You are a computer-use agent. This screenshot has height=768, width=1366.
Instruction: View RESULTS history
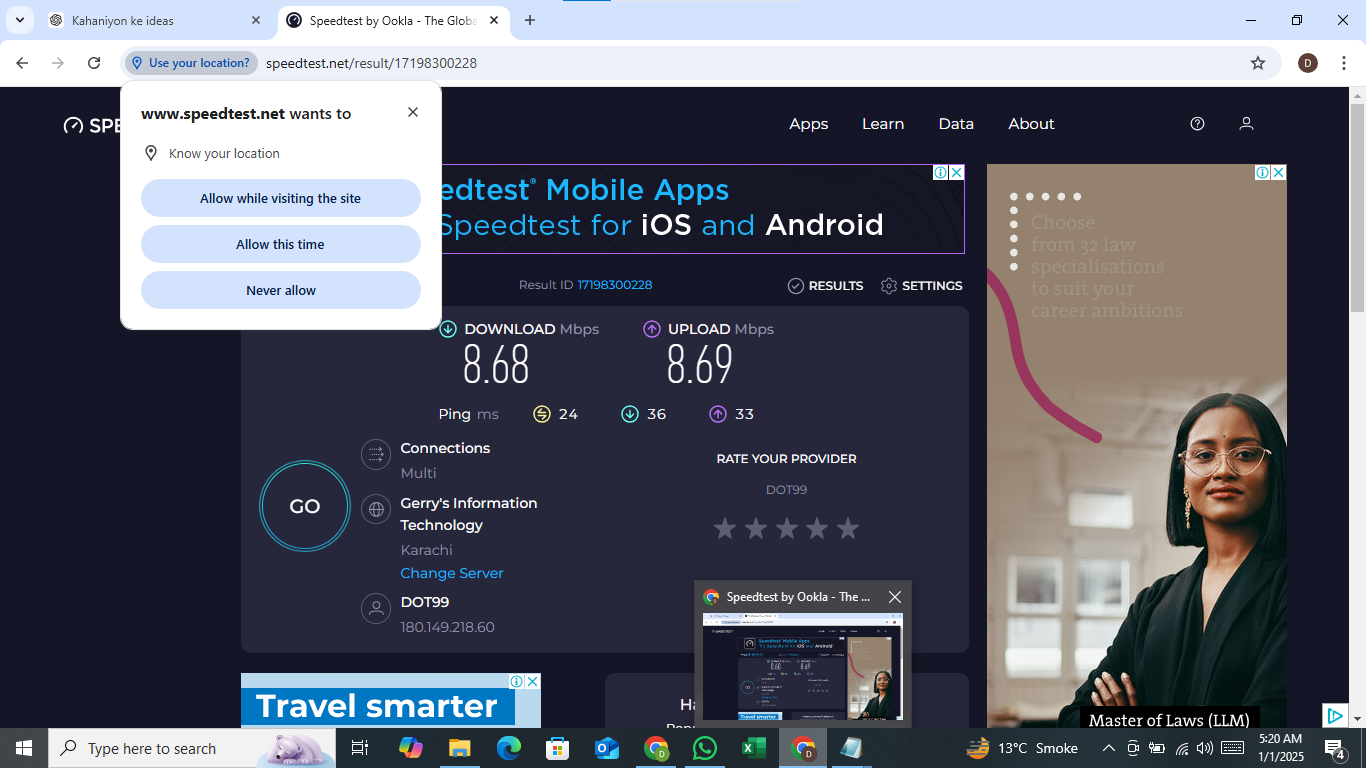[x=825, y=286]
